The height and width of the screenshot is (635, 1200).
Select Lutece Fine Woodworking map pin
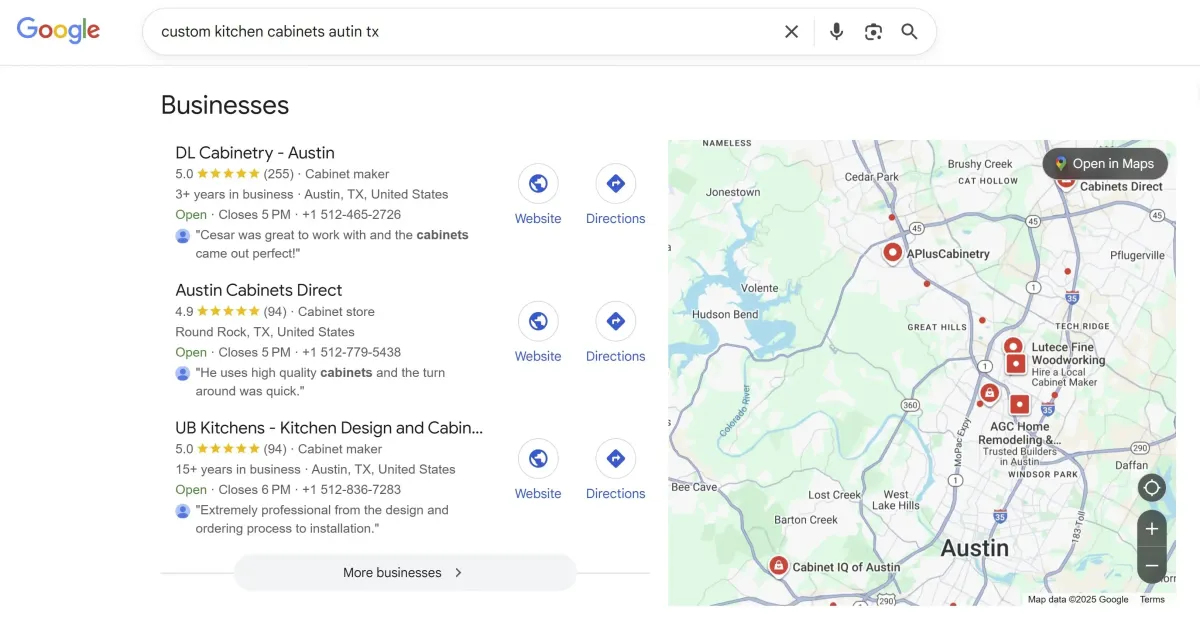point(1013,347)
